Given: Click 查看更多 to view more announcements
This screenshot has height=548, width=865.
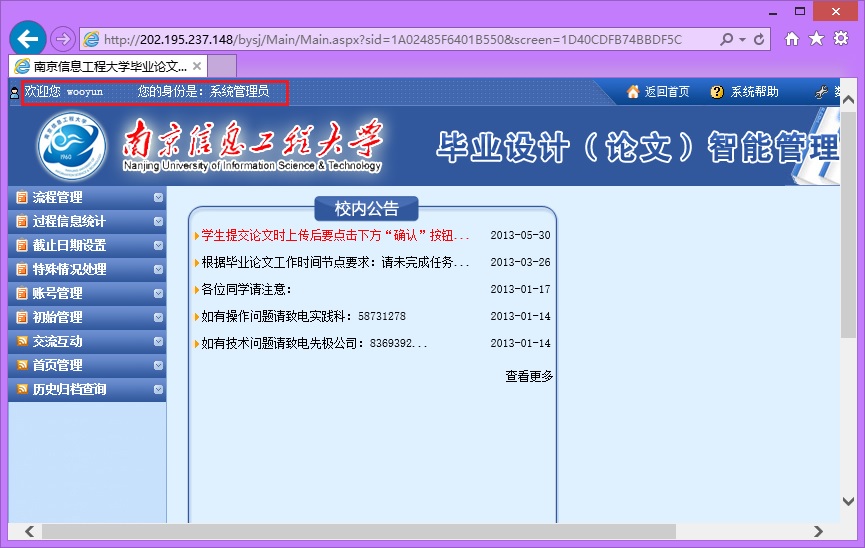Looking at the screenshot, I should pos(529,376).
